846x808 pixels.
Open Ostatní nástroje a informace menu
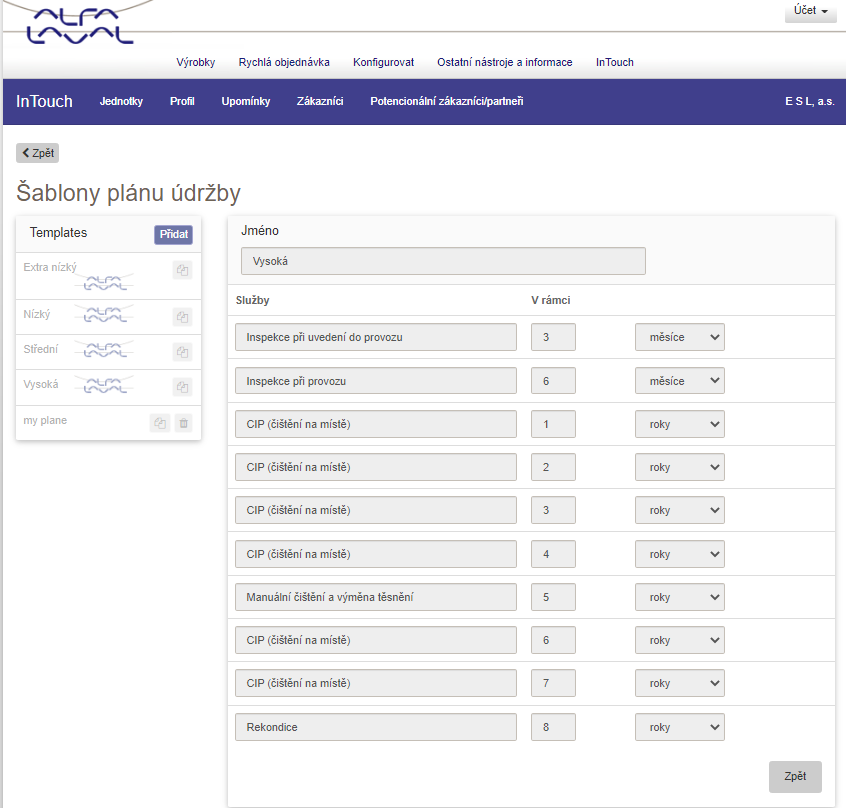click(504, 62)
